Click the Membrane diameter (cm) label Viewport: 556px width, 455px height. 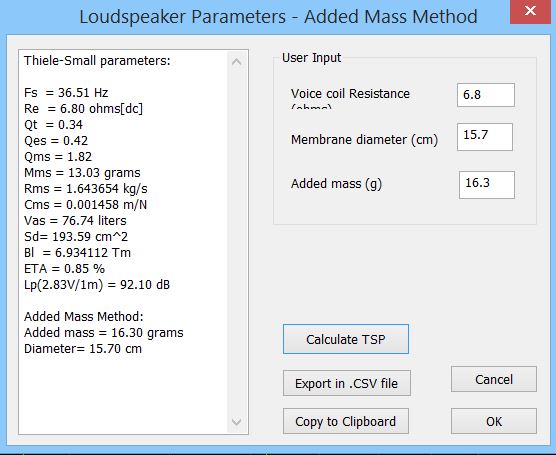pyautogui.click(x=365, y=140)
